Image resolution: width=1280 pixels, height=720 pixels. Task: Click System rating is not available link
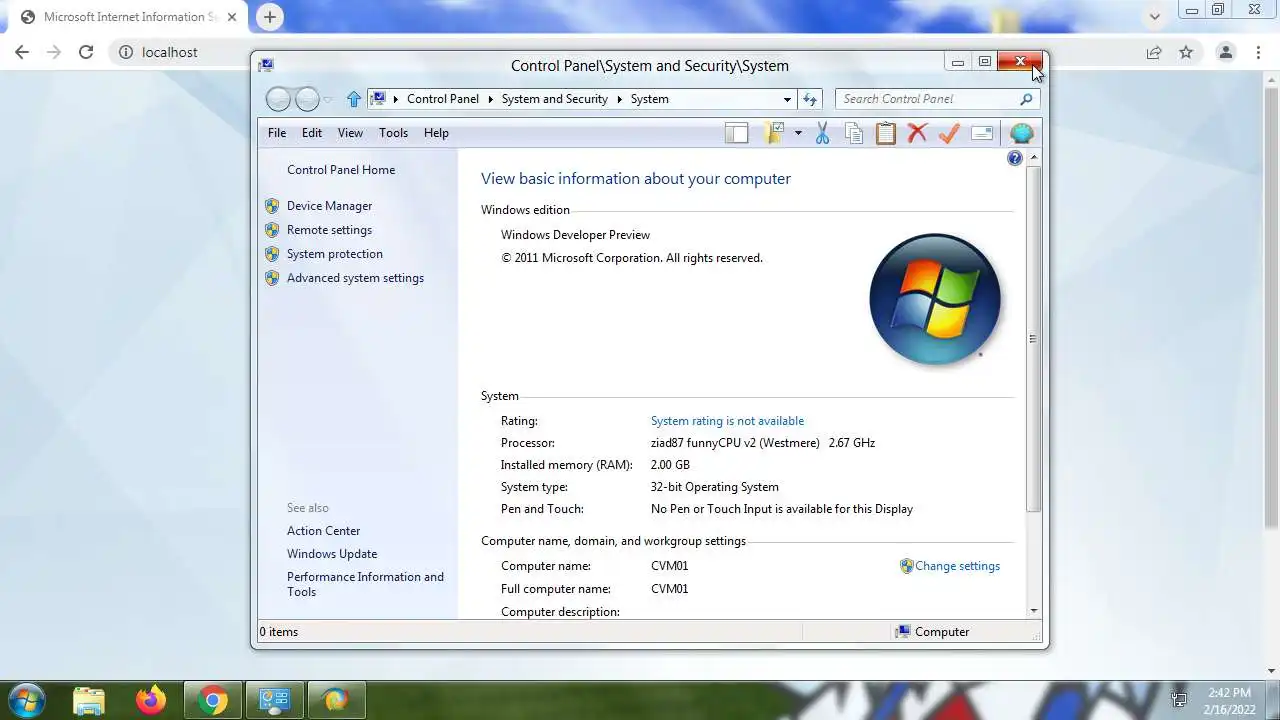pyautogui.click(x=727, y=421)
